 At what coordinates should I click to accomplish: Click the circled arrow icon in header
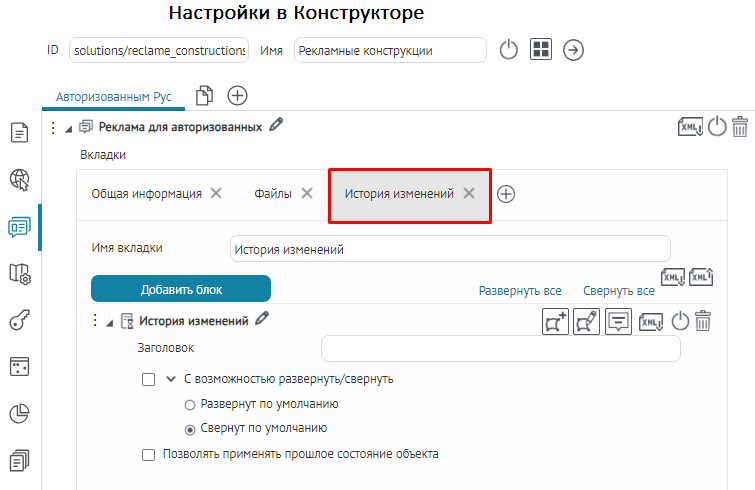pos(573,50)
